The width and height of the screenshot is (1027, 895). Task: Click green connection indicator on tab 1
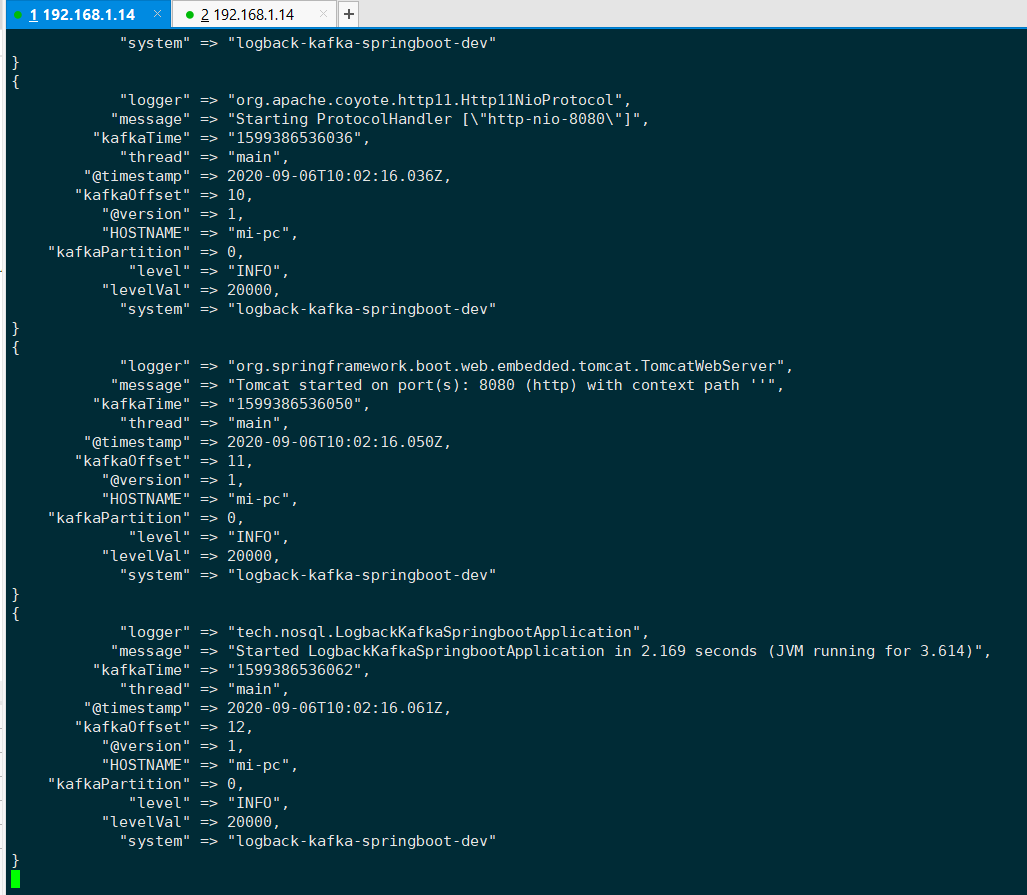[18, 14]
